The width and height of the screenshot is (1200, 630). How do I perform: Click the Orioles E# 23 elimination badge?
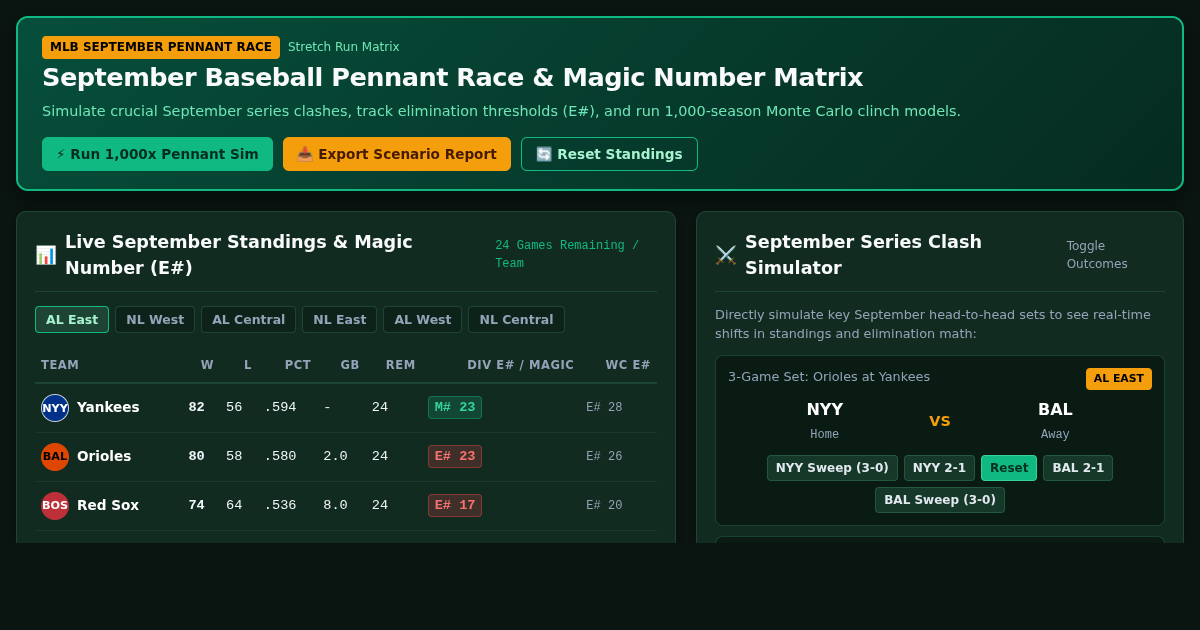[x=455, y=457]
